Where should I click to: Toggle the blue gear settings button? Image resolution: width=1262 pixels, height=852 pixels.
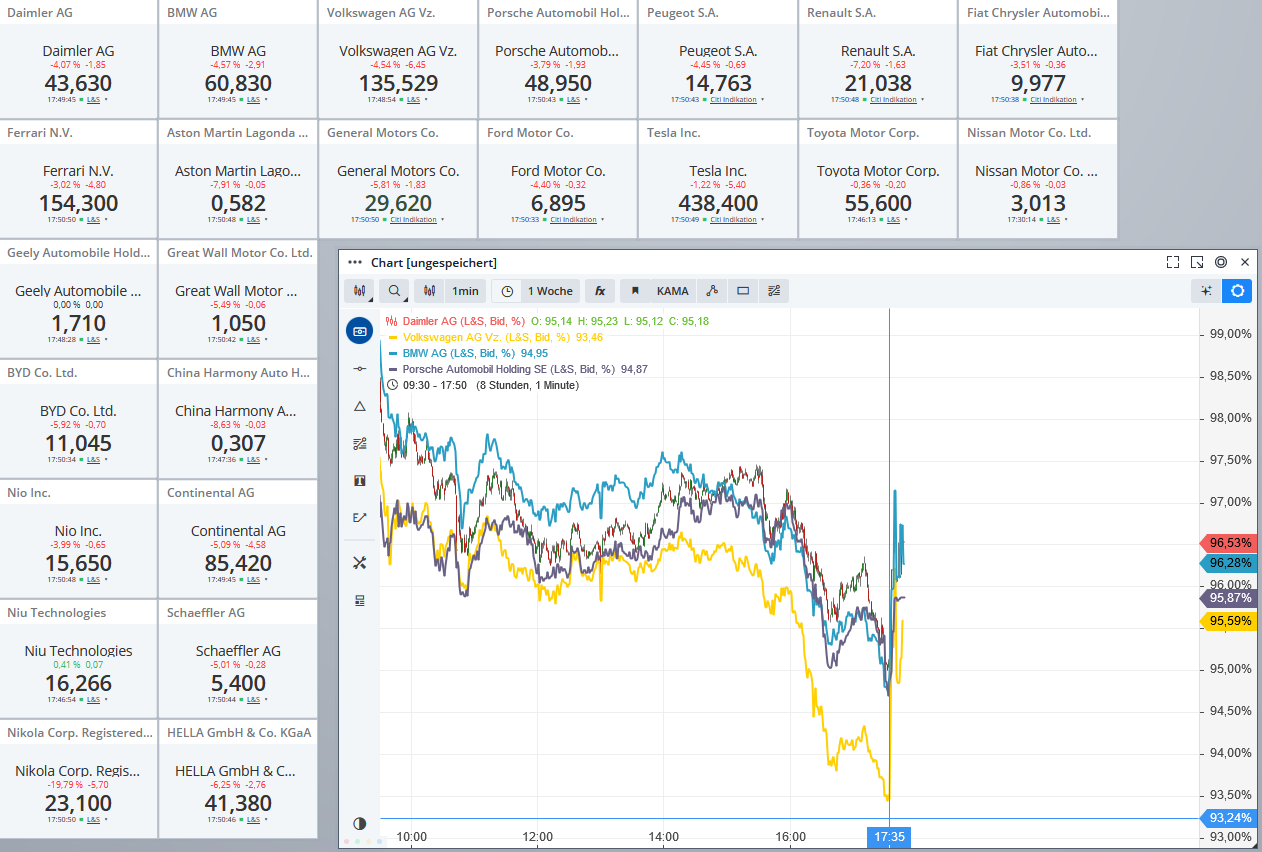pyautogui.click(x=1237, y=291)
